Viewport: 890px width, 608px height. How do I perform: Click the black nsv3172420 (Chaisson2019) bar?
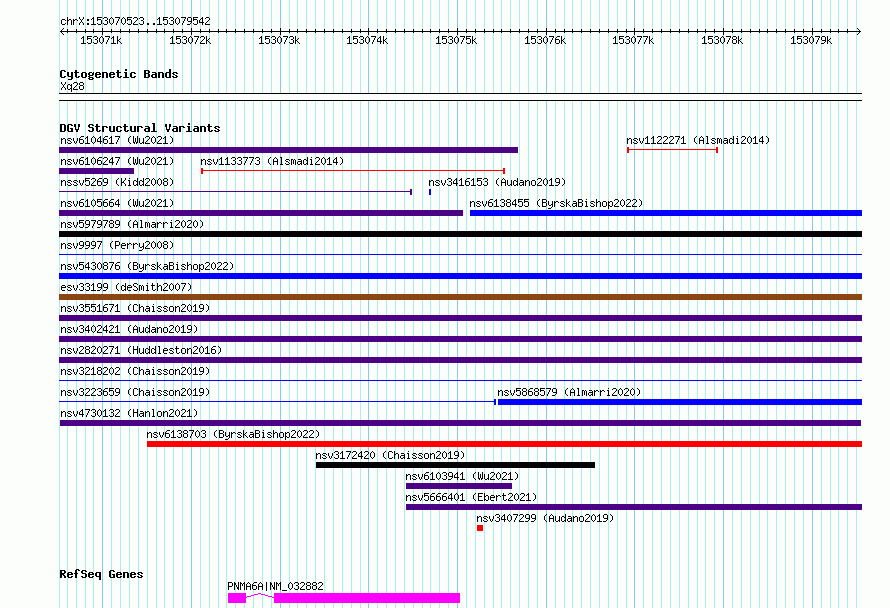coord(455,465)
